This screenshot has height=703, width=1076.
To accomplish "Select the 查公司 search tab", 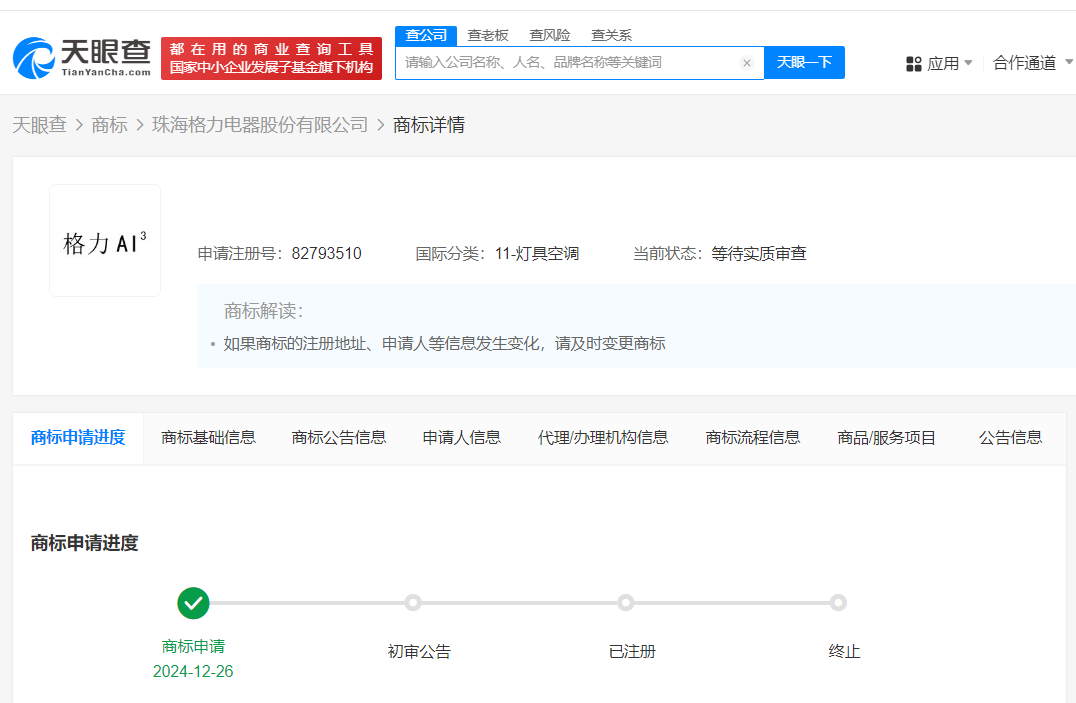I will click(426, 35).
